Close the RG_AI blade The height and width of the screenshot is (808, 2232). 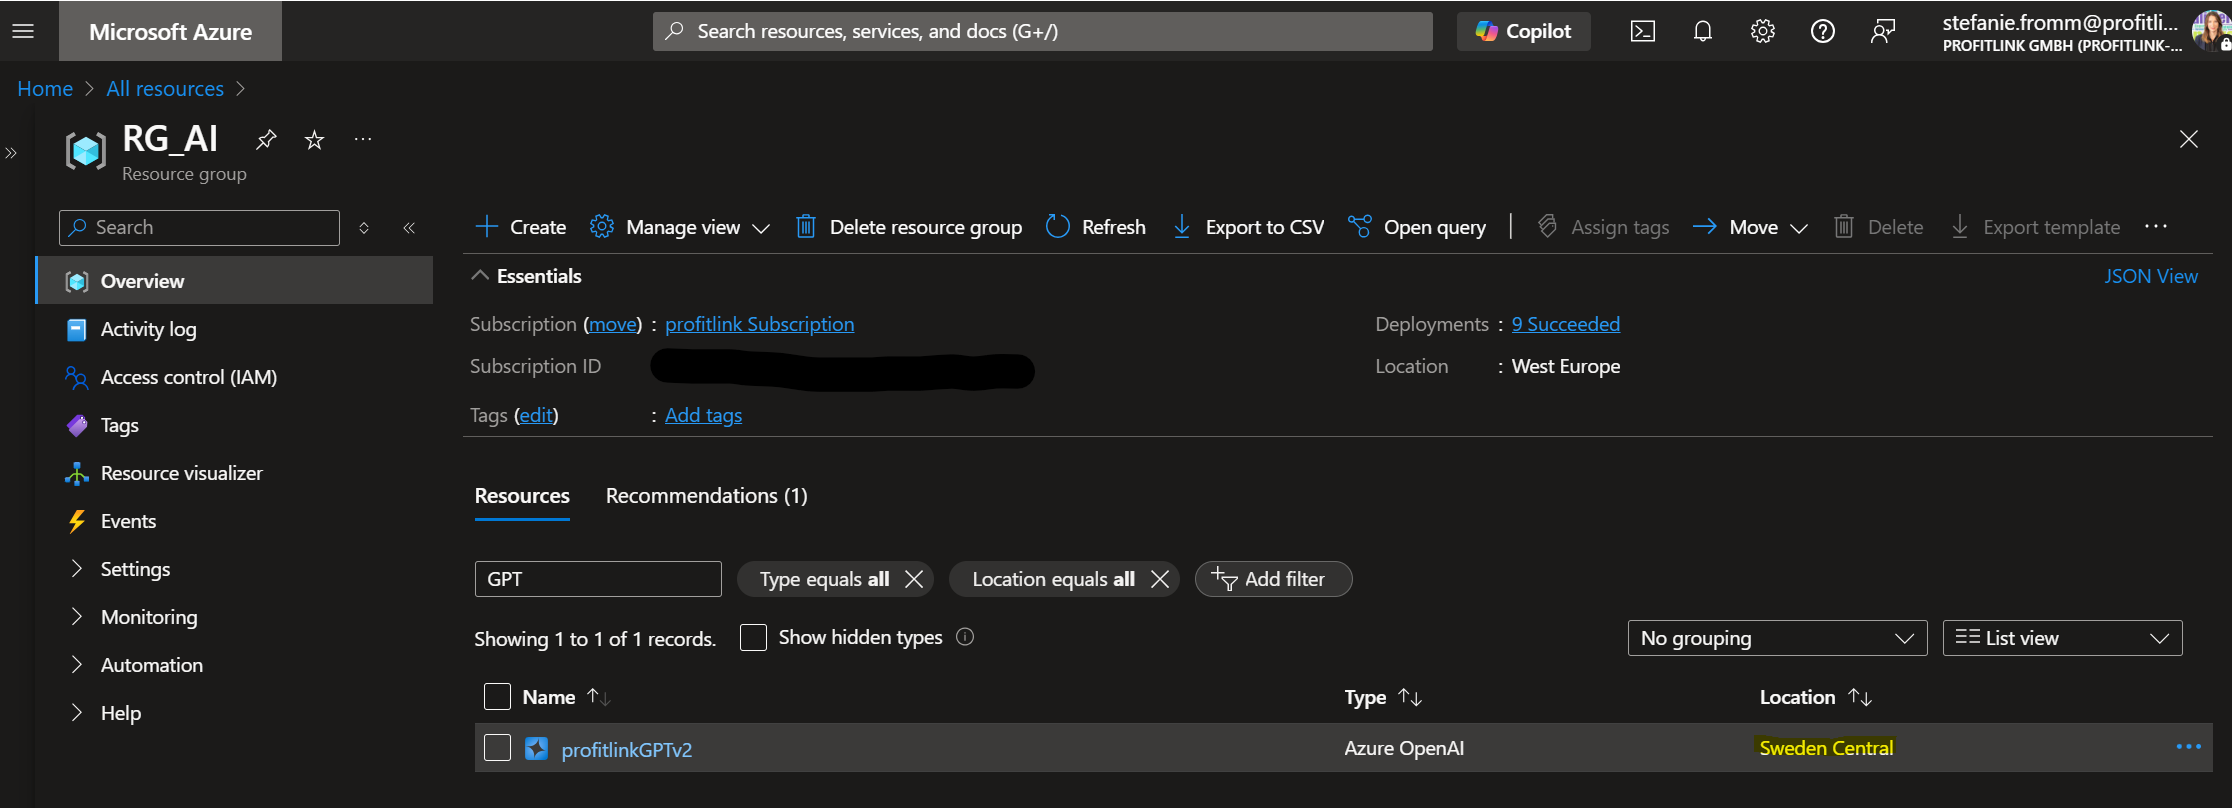[2188, 139]
